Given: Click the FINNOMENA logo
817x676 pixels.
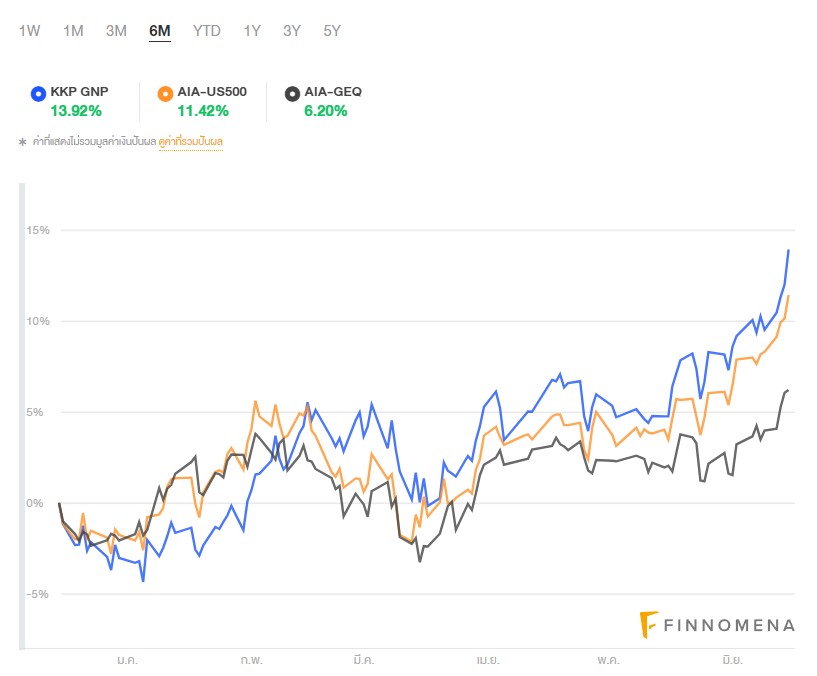Looking at the screenshot, I should 717,625.
